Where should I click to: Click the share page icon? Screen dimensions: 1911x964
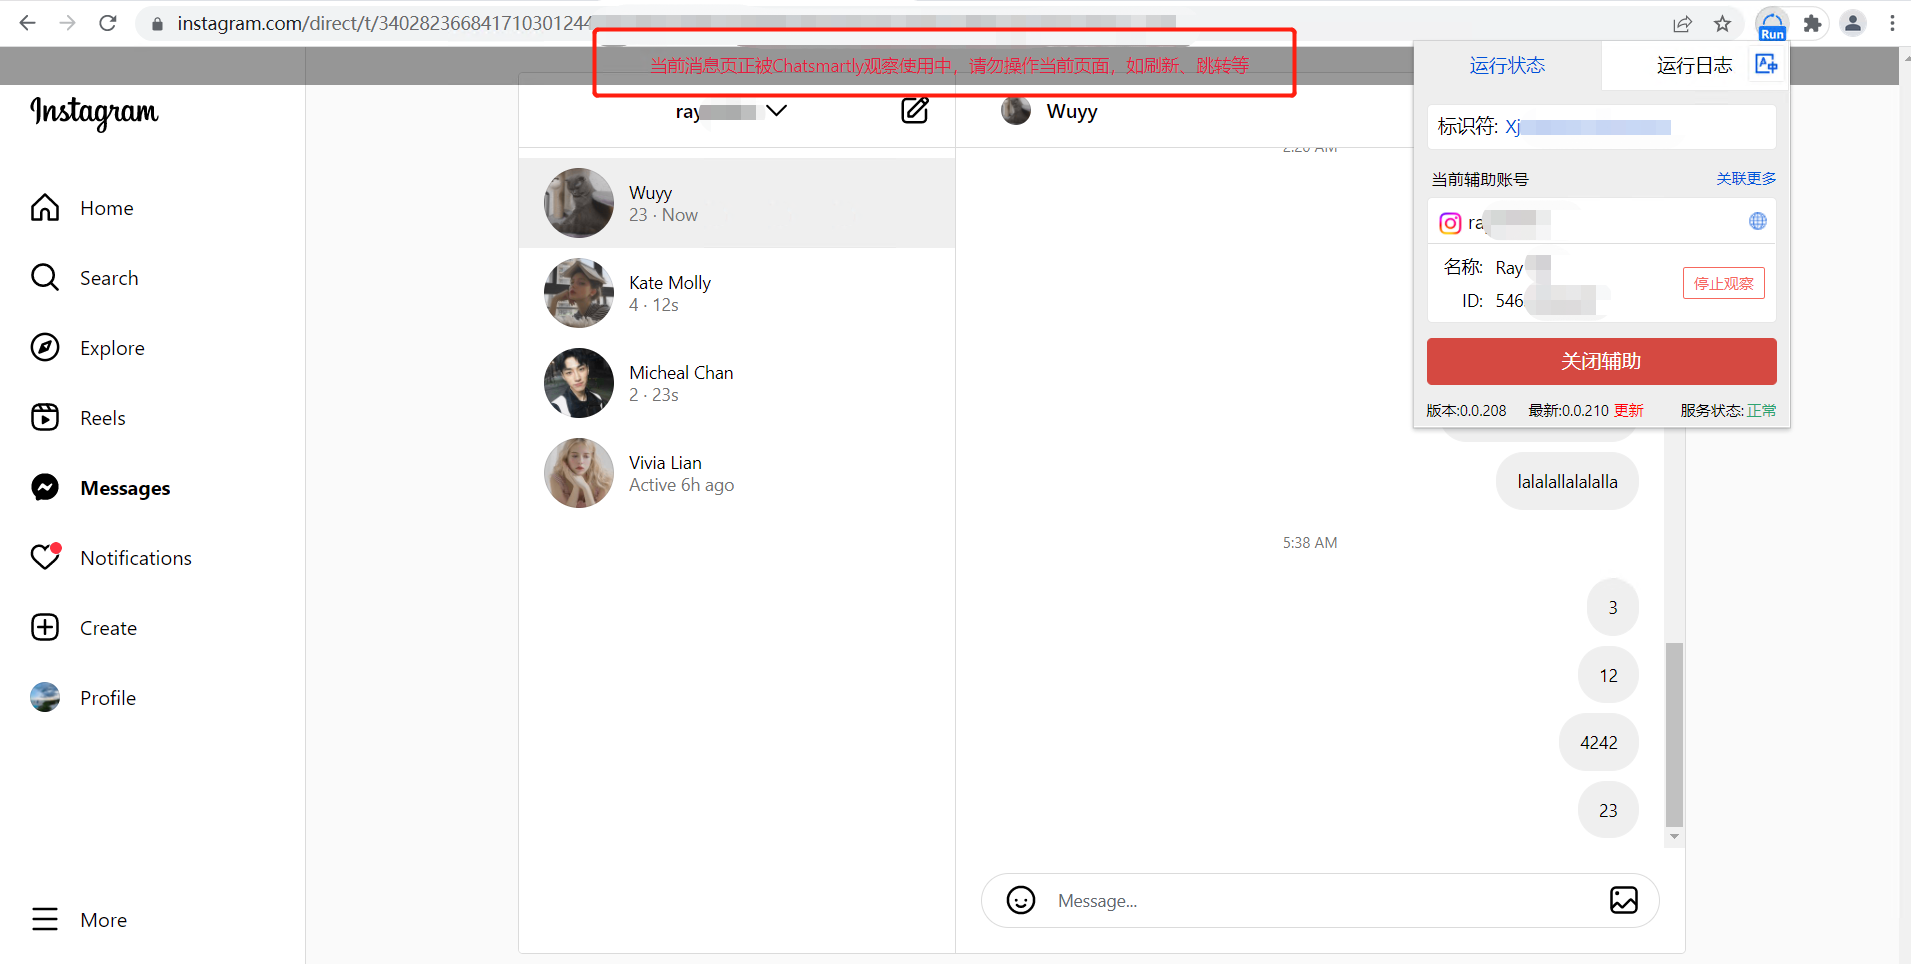1683,23
